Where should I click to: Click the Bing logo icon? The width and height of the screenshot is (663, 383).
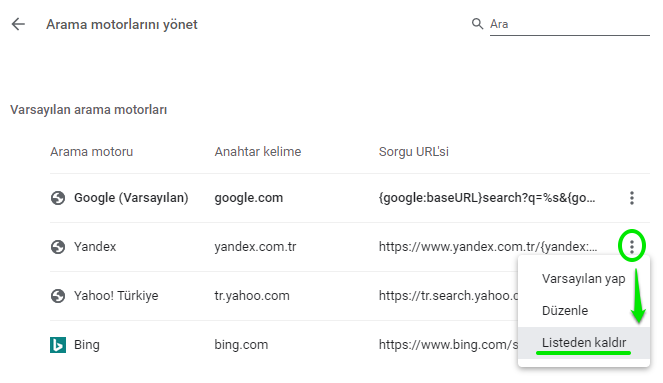[x=58, y=345]
